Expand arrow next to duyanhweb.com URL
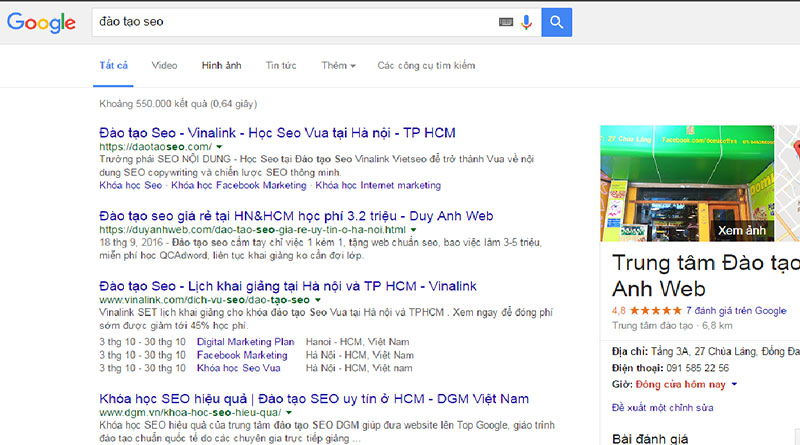This screenshot has height=445, width=800. (x=413, y=230)
